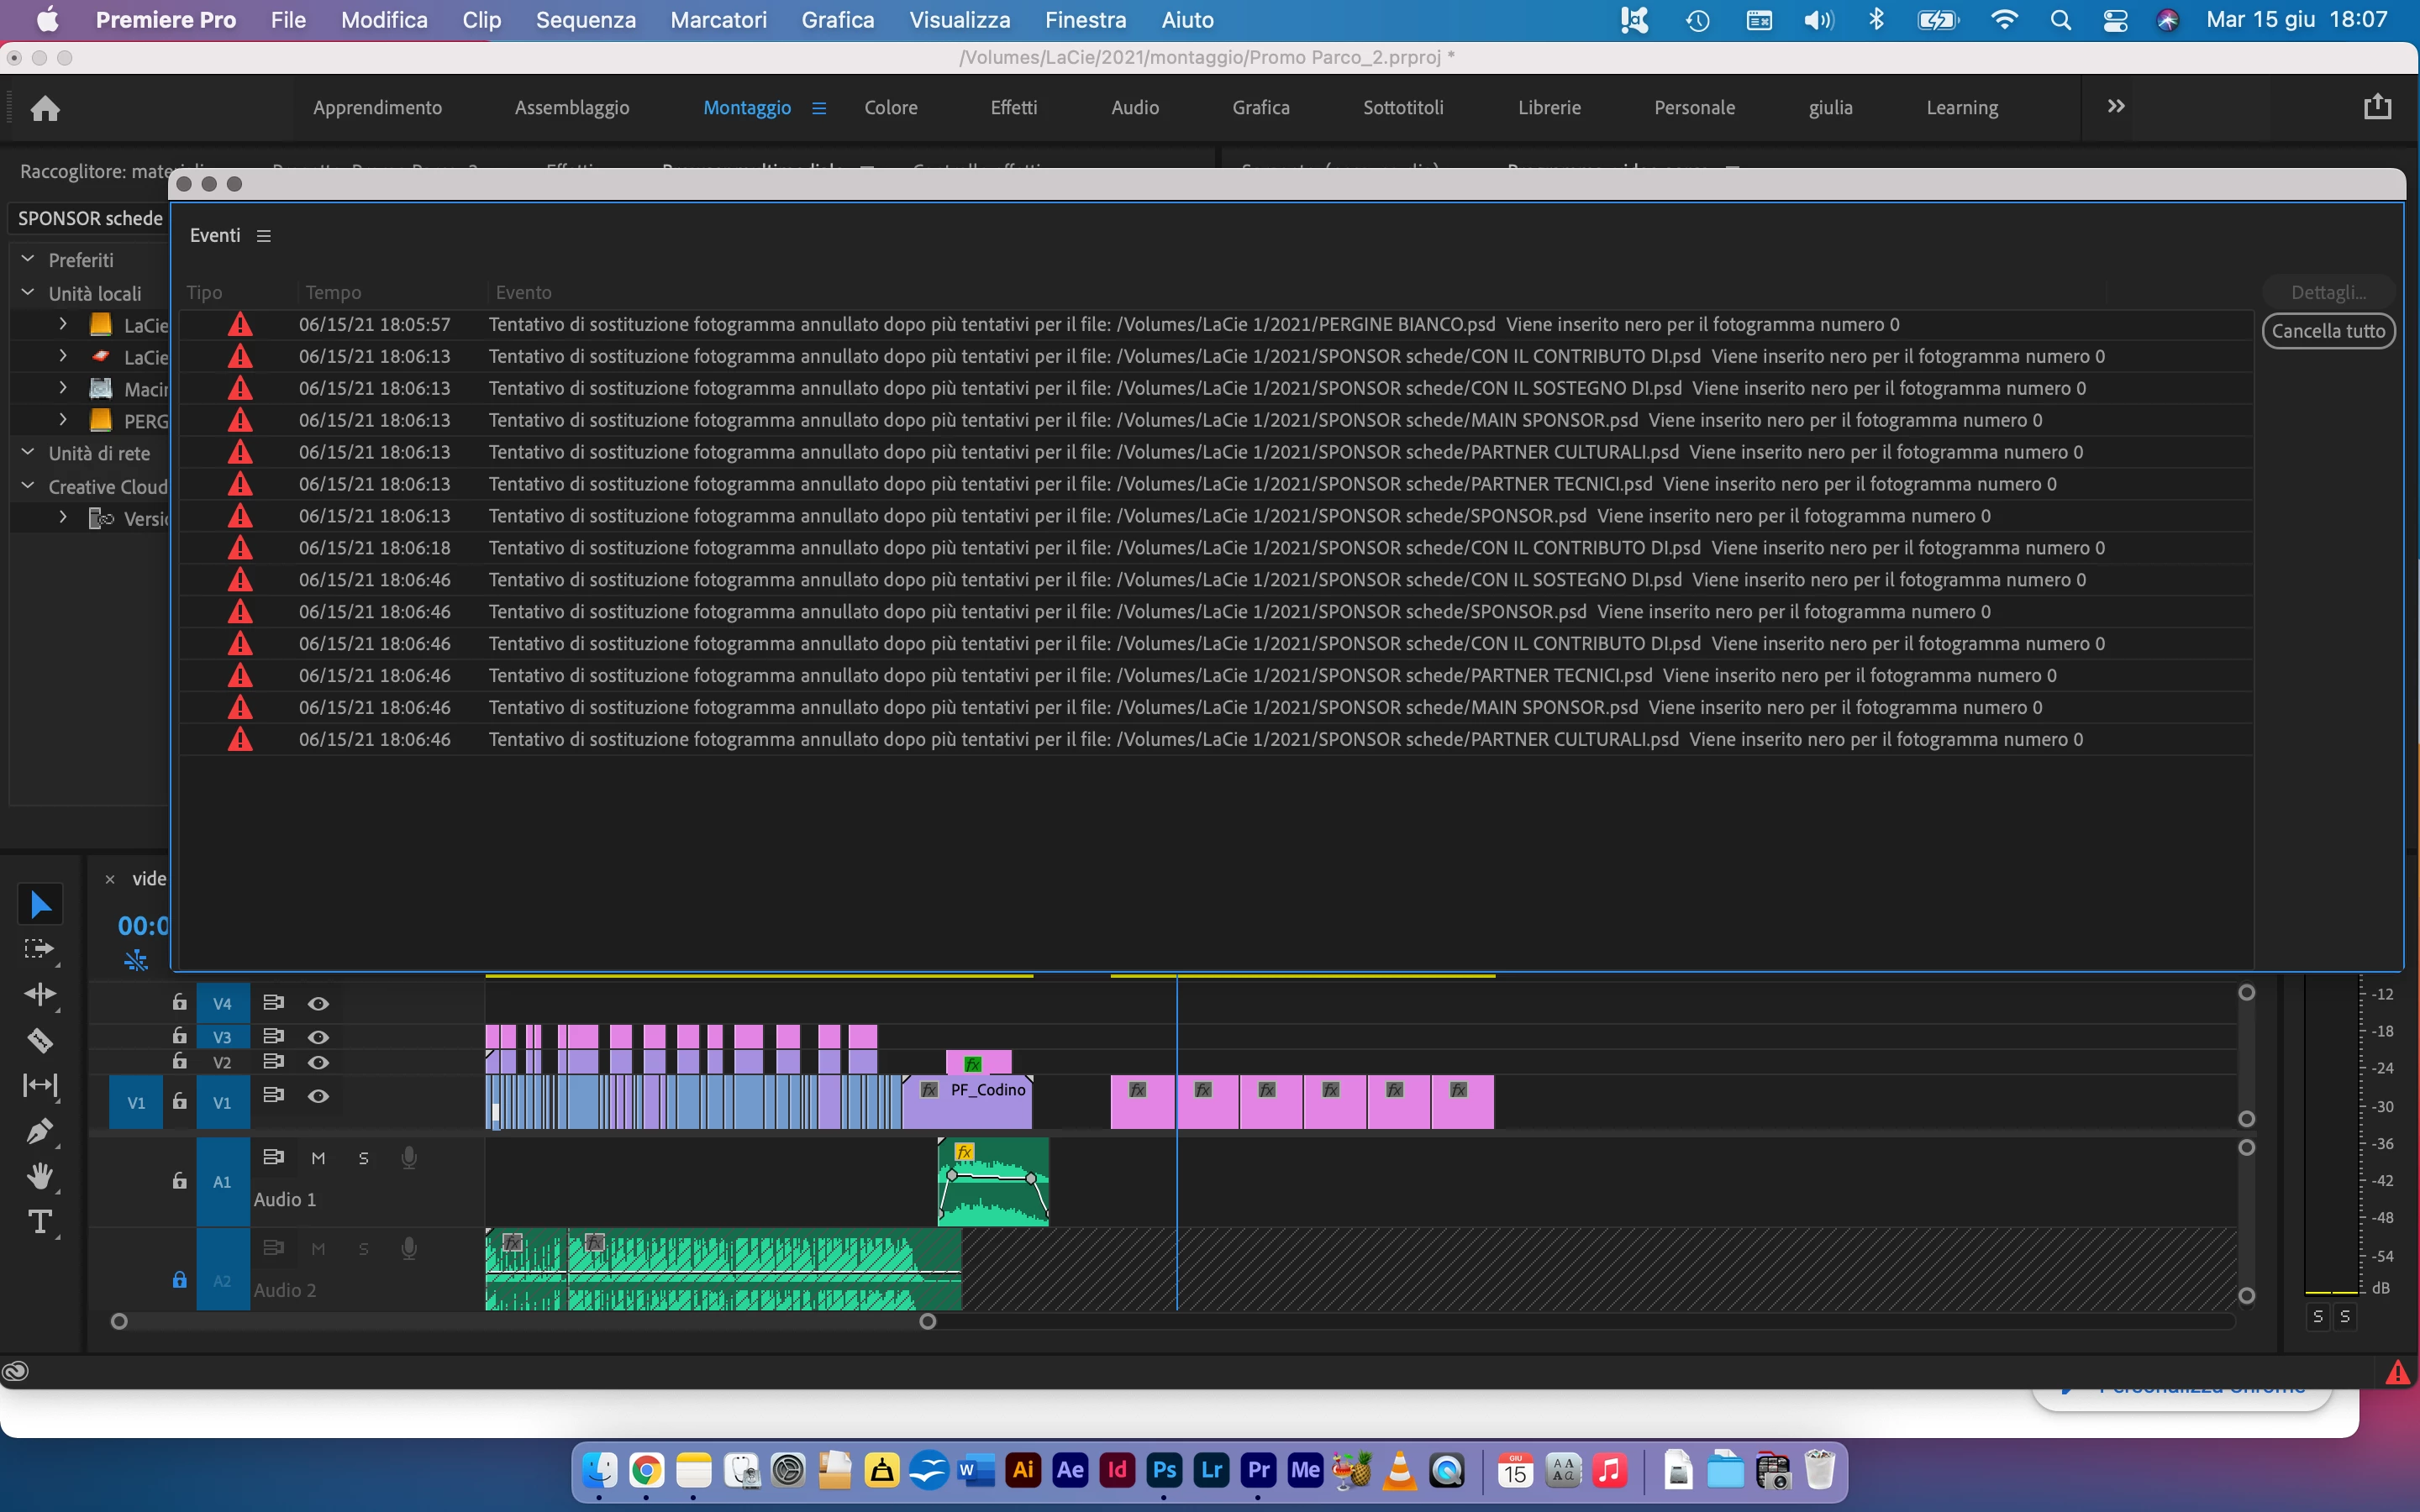Hide track V4 with eye icon
The height and width of the screenshot is (1512, 2420).
318,1003
